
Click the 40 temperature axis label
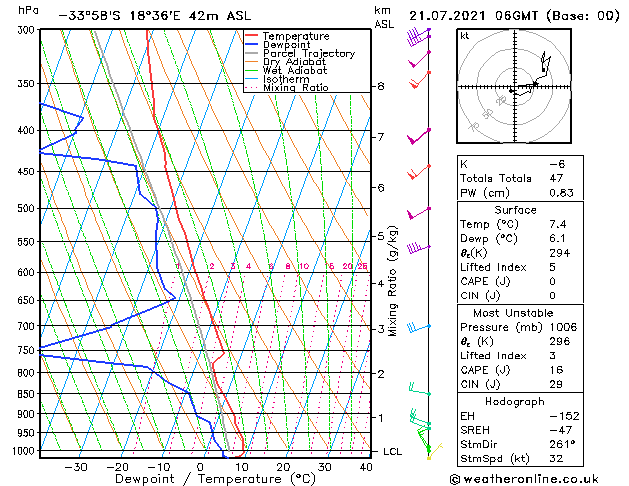pyautogui.click(x=366, y=467)
